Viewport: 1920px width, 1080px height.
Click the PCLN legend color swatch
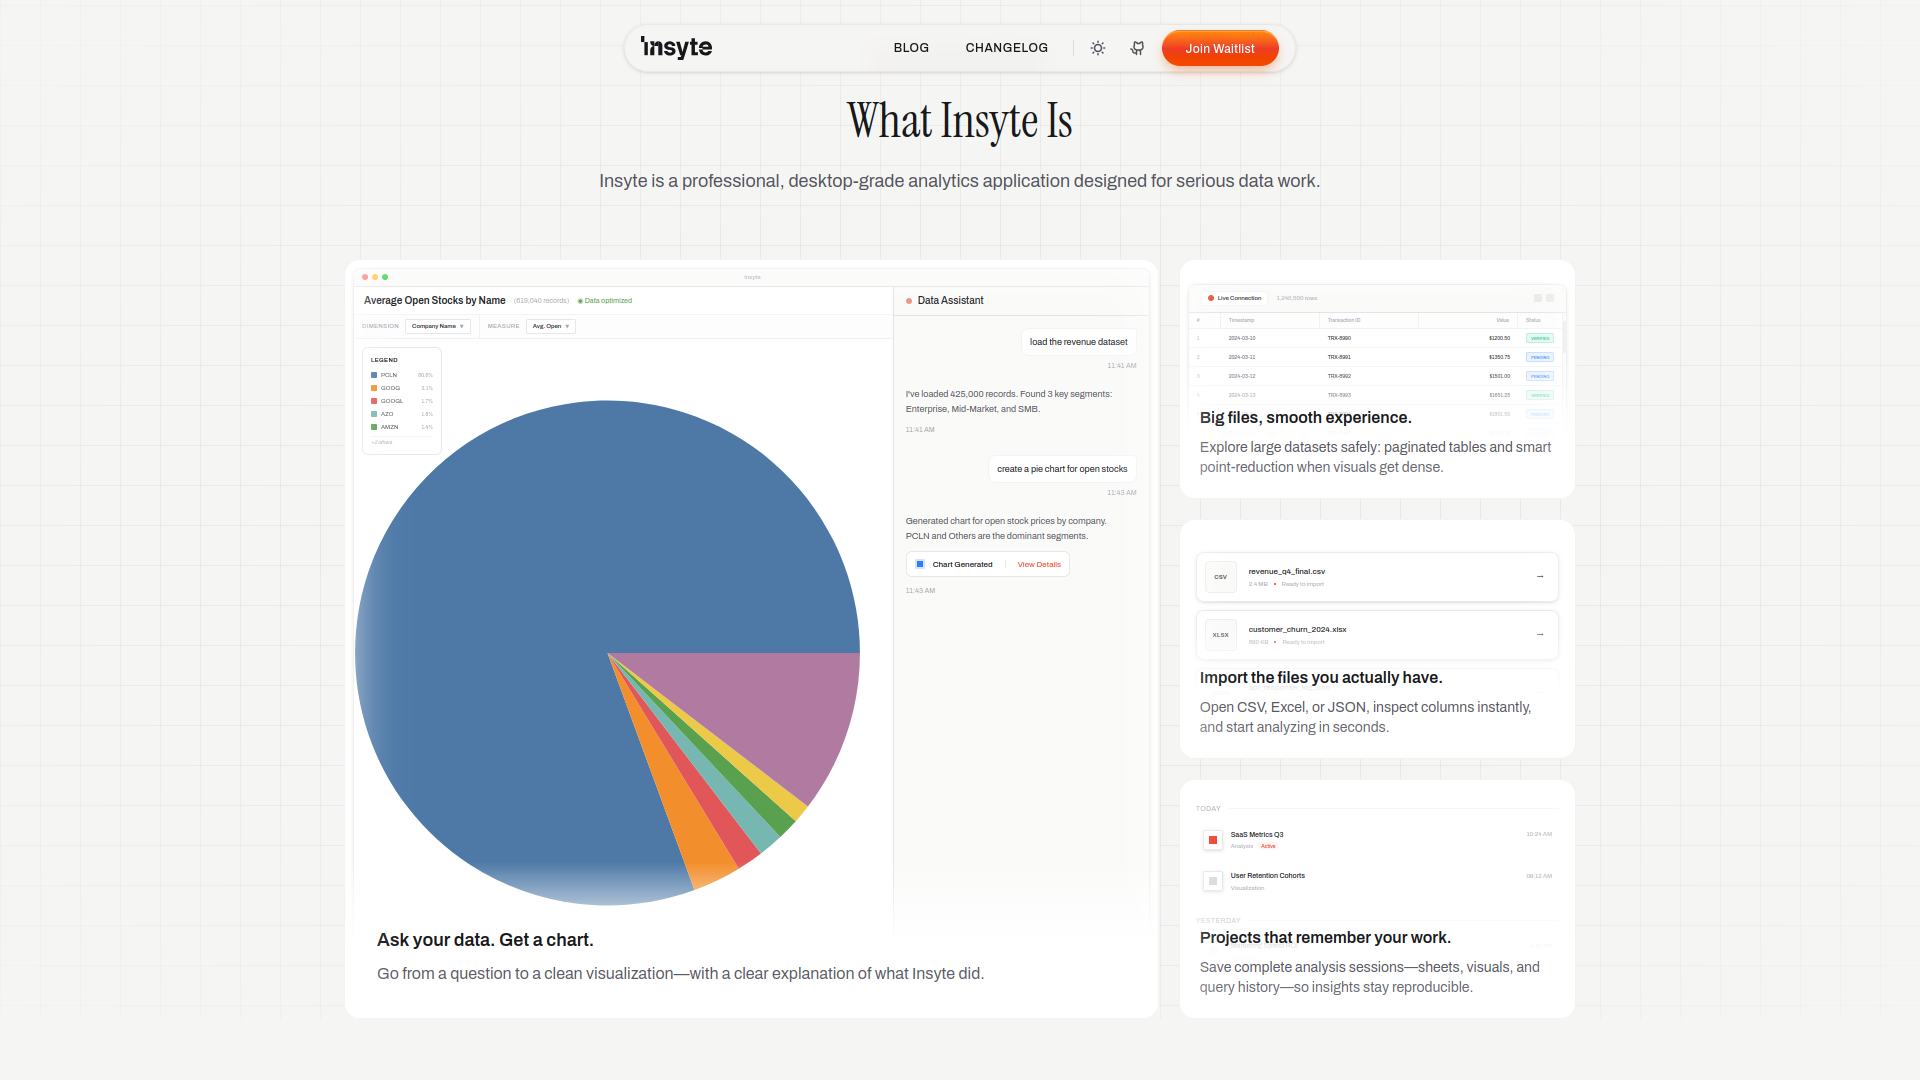[x=374, y=375]
